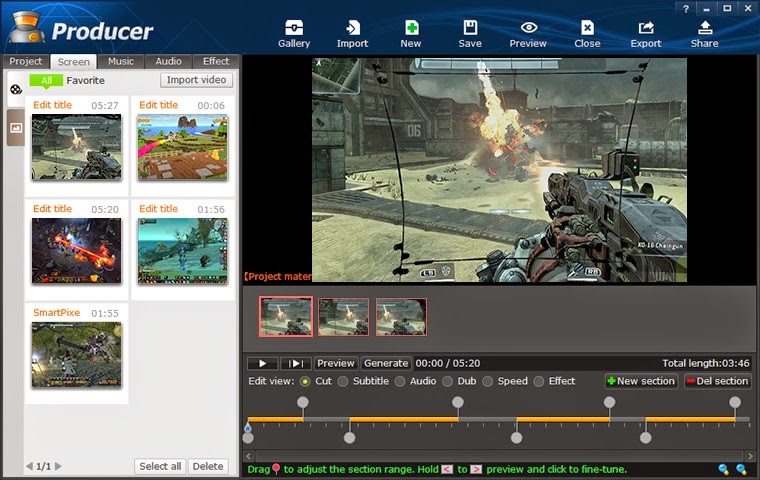760x480 pixels.
Task: Switch to the Project tab
Action: (x=26, y=61)
